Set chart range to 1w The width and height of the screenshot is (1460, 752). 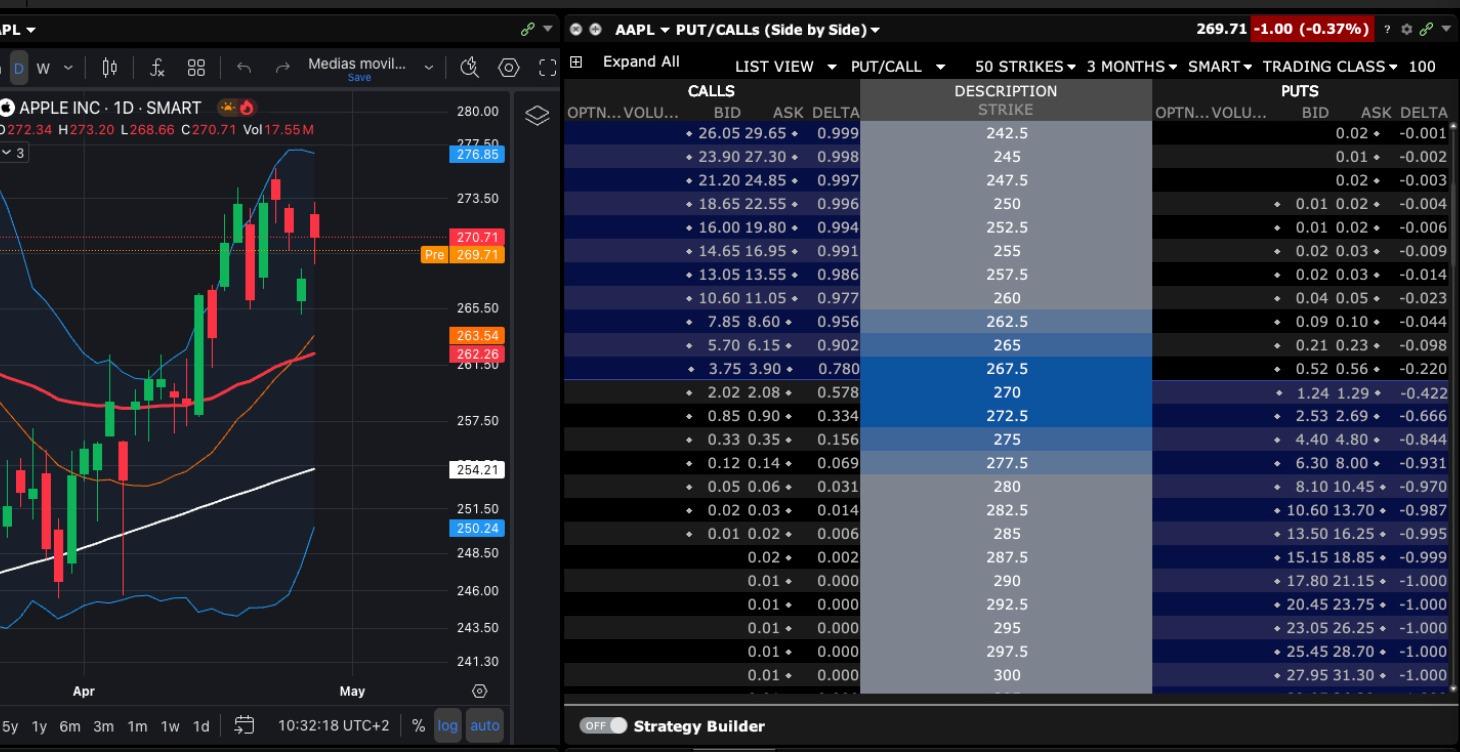170,726
